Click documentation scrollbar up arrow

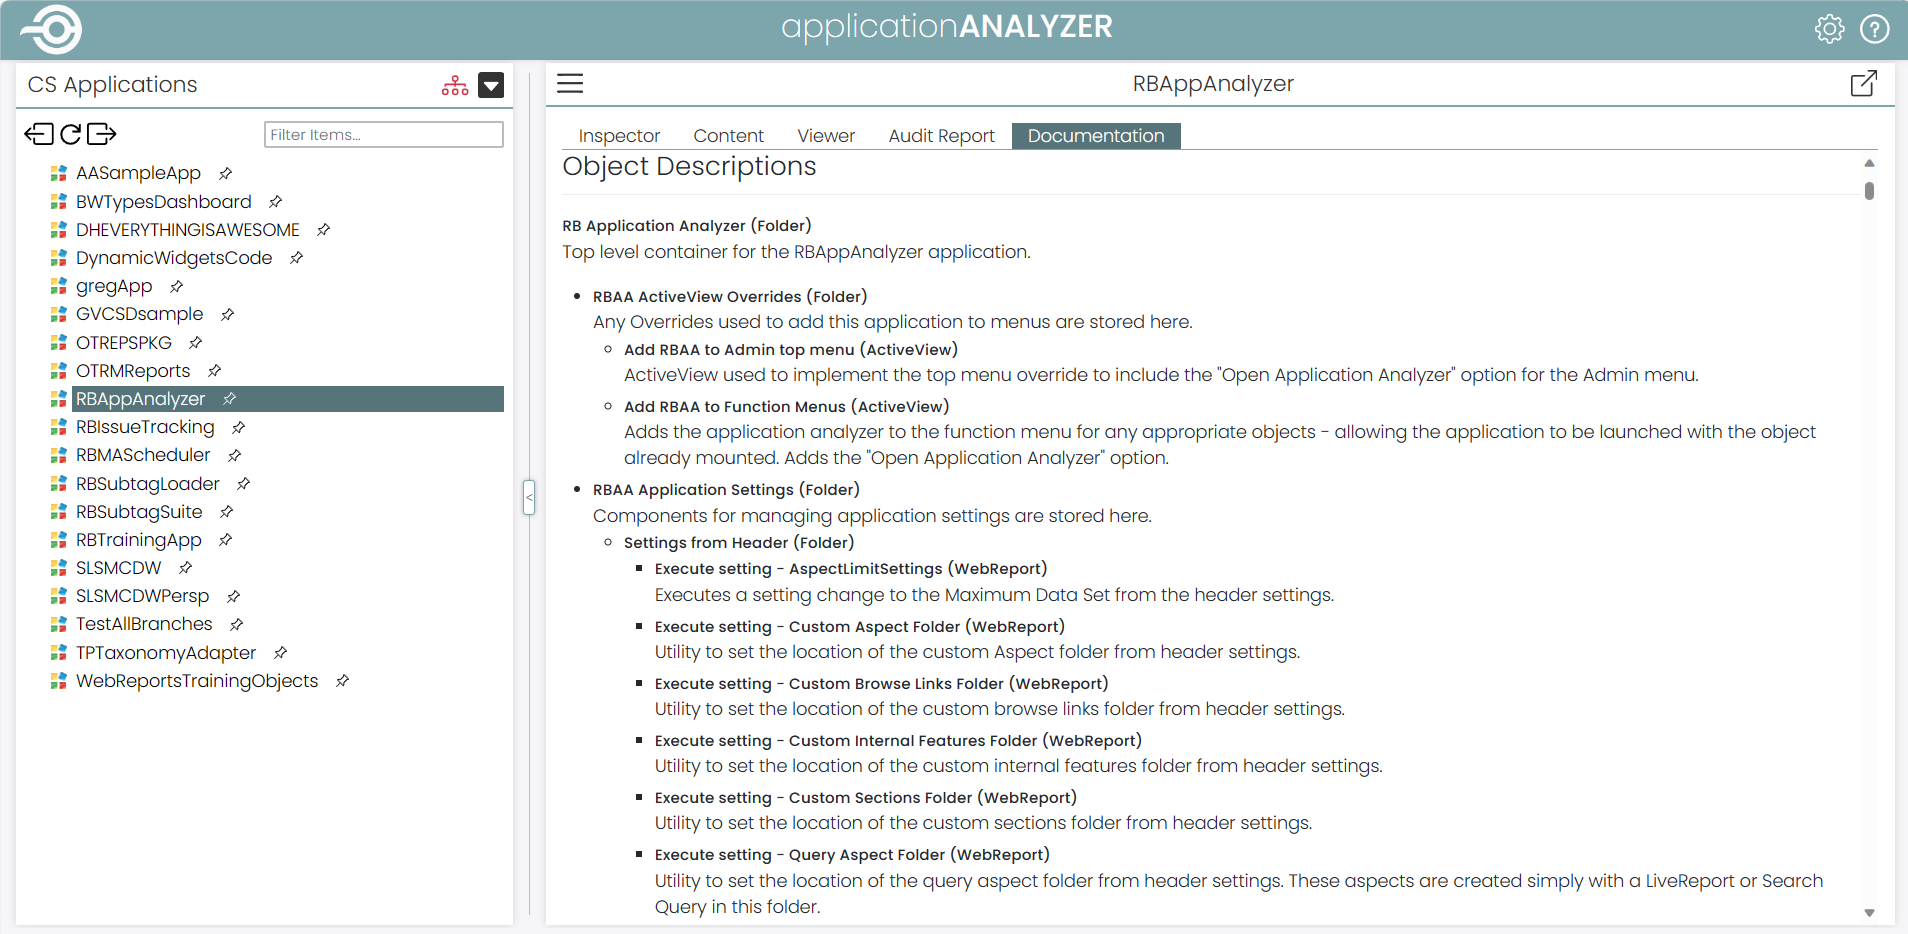(1868, 163)
